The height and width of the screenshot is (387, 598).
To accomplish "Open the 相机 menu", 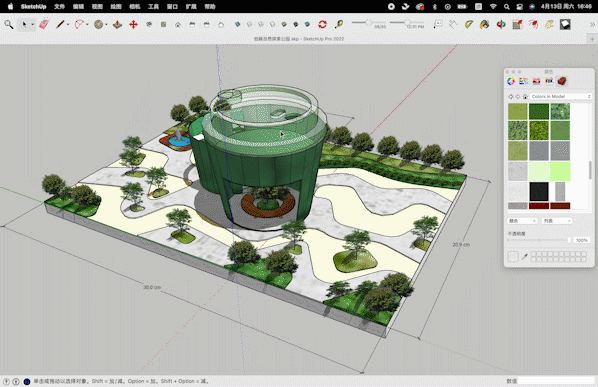I will pos(135,6).
